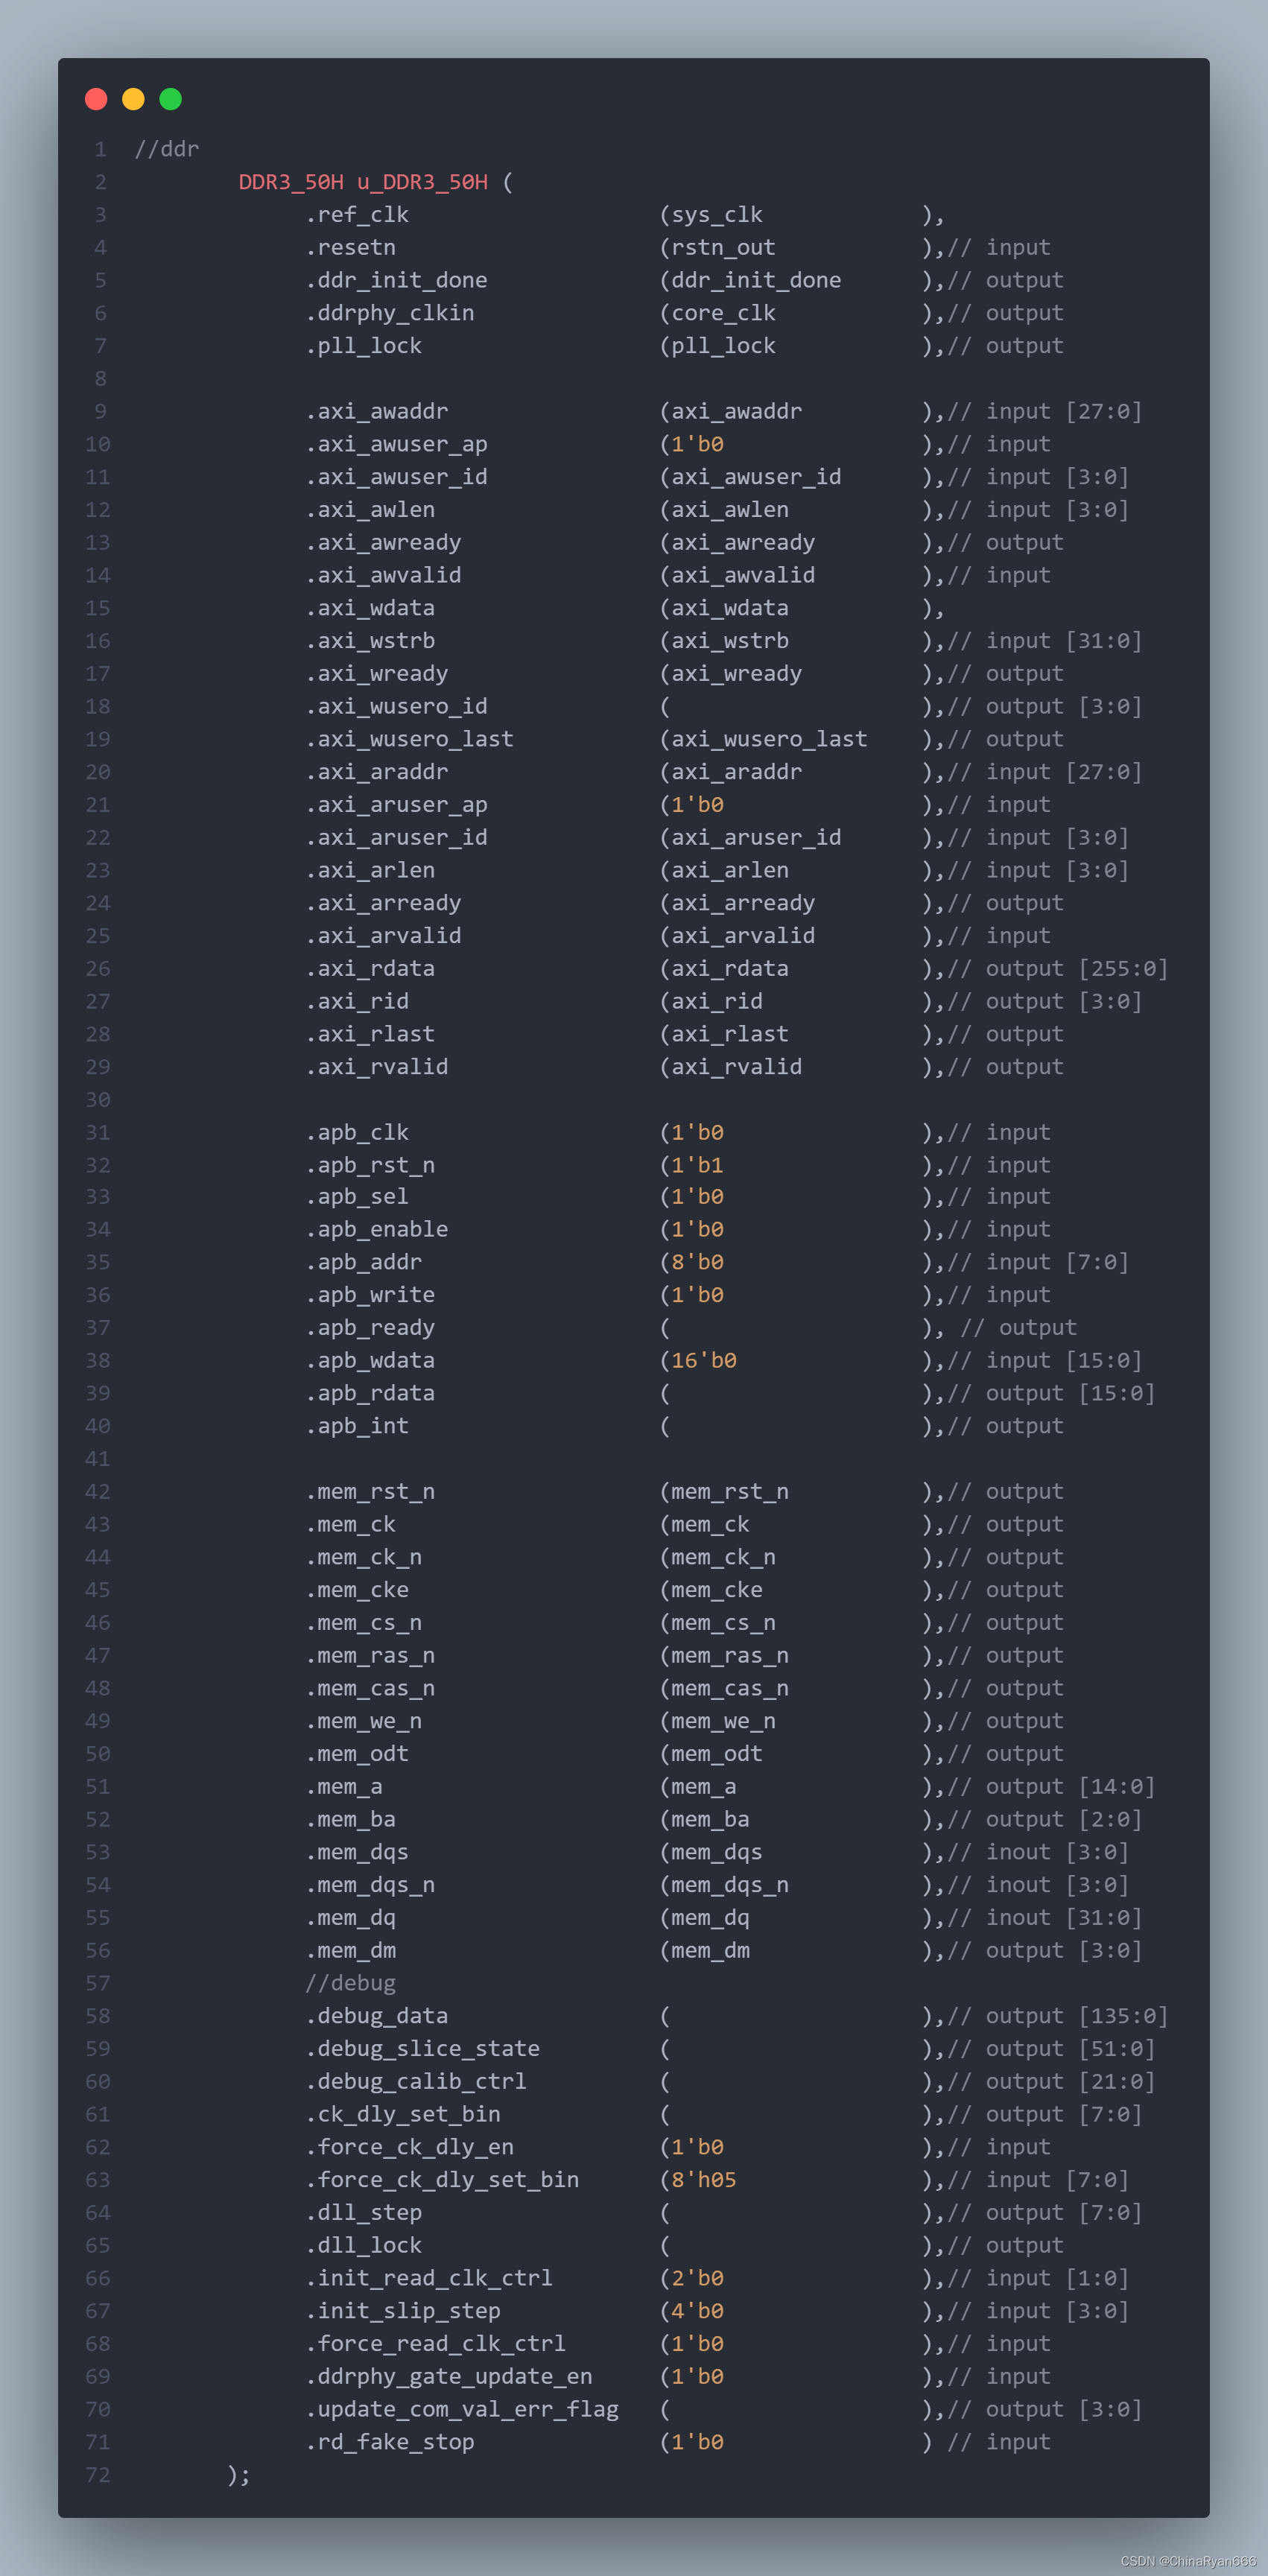Click the '.axi_wready' port name
Viewport: 1268px width, 2576px height.
pyautogui.click(x=376, y=674)
